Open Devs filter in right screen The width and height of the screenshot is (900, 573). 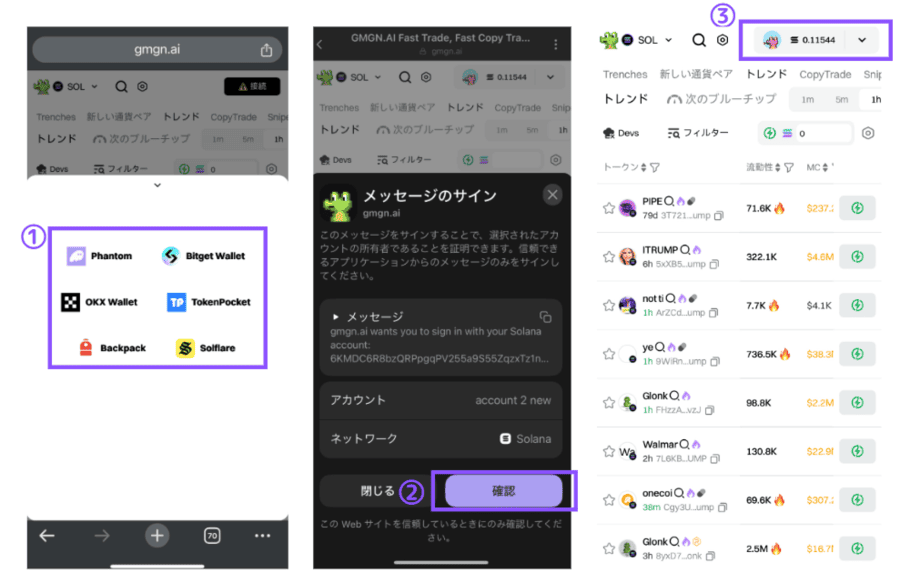621,133
